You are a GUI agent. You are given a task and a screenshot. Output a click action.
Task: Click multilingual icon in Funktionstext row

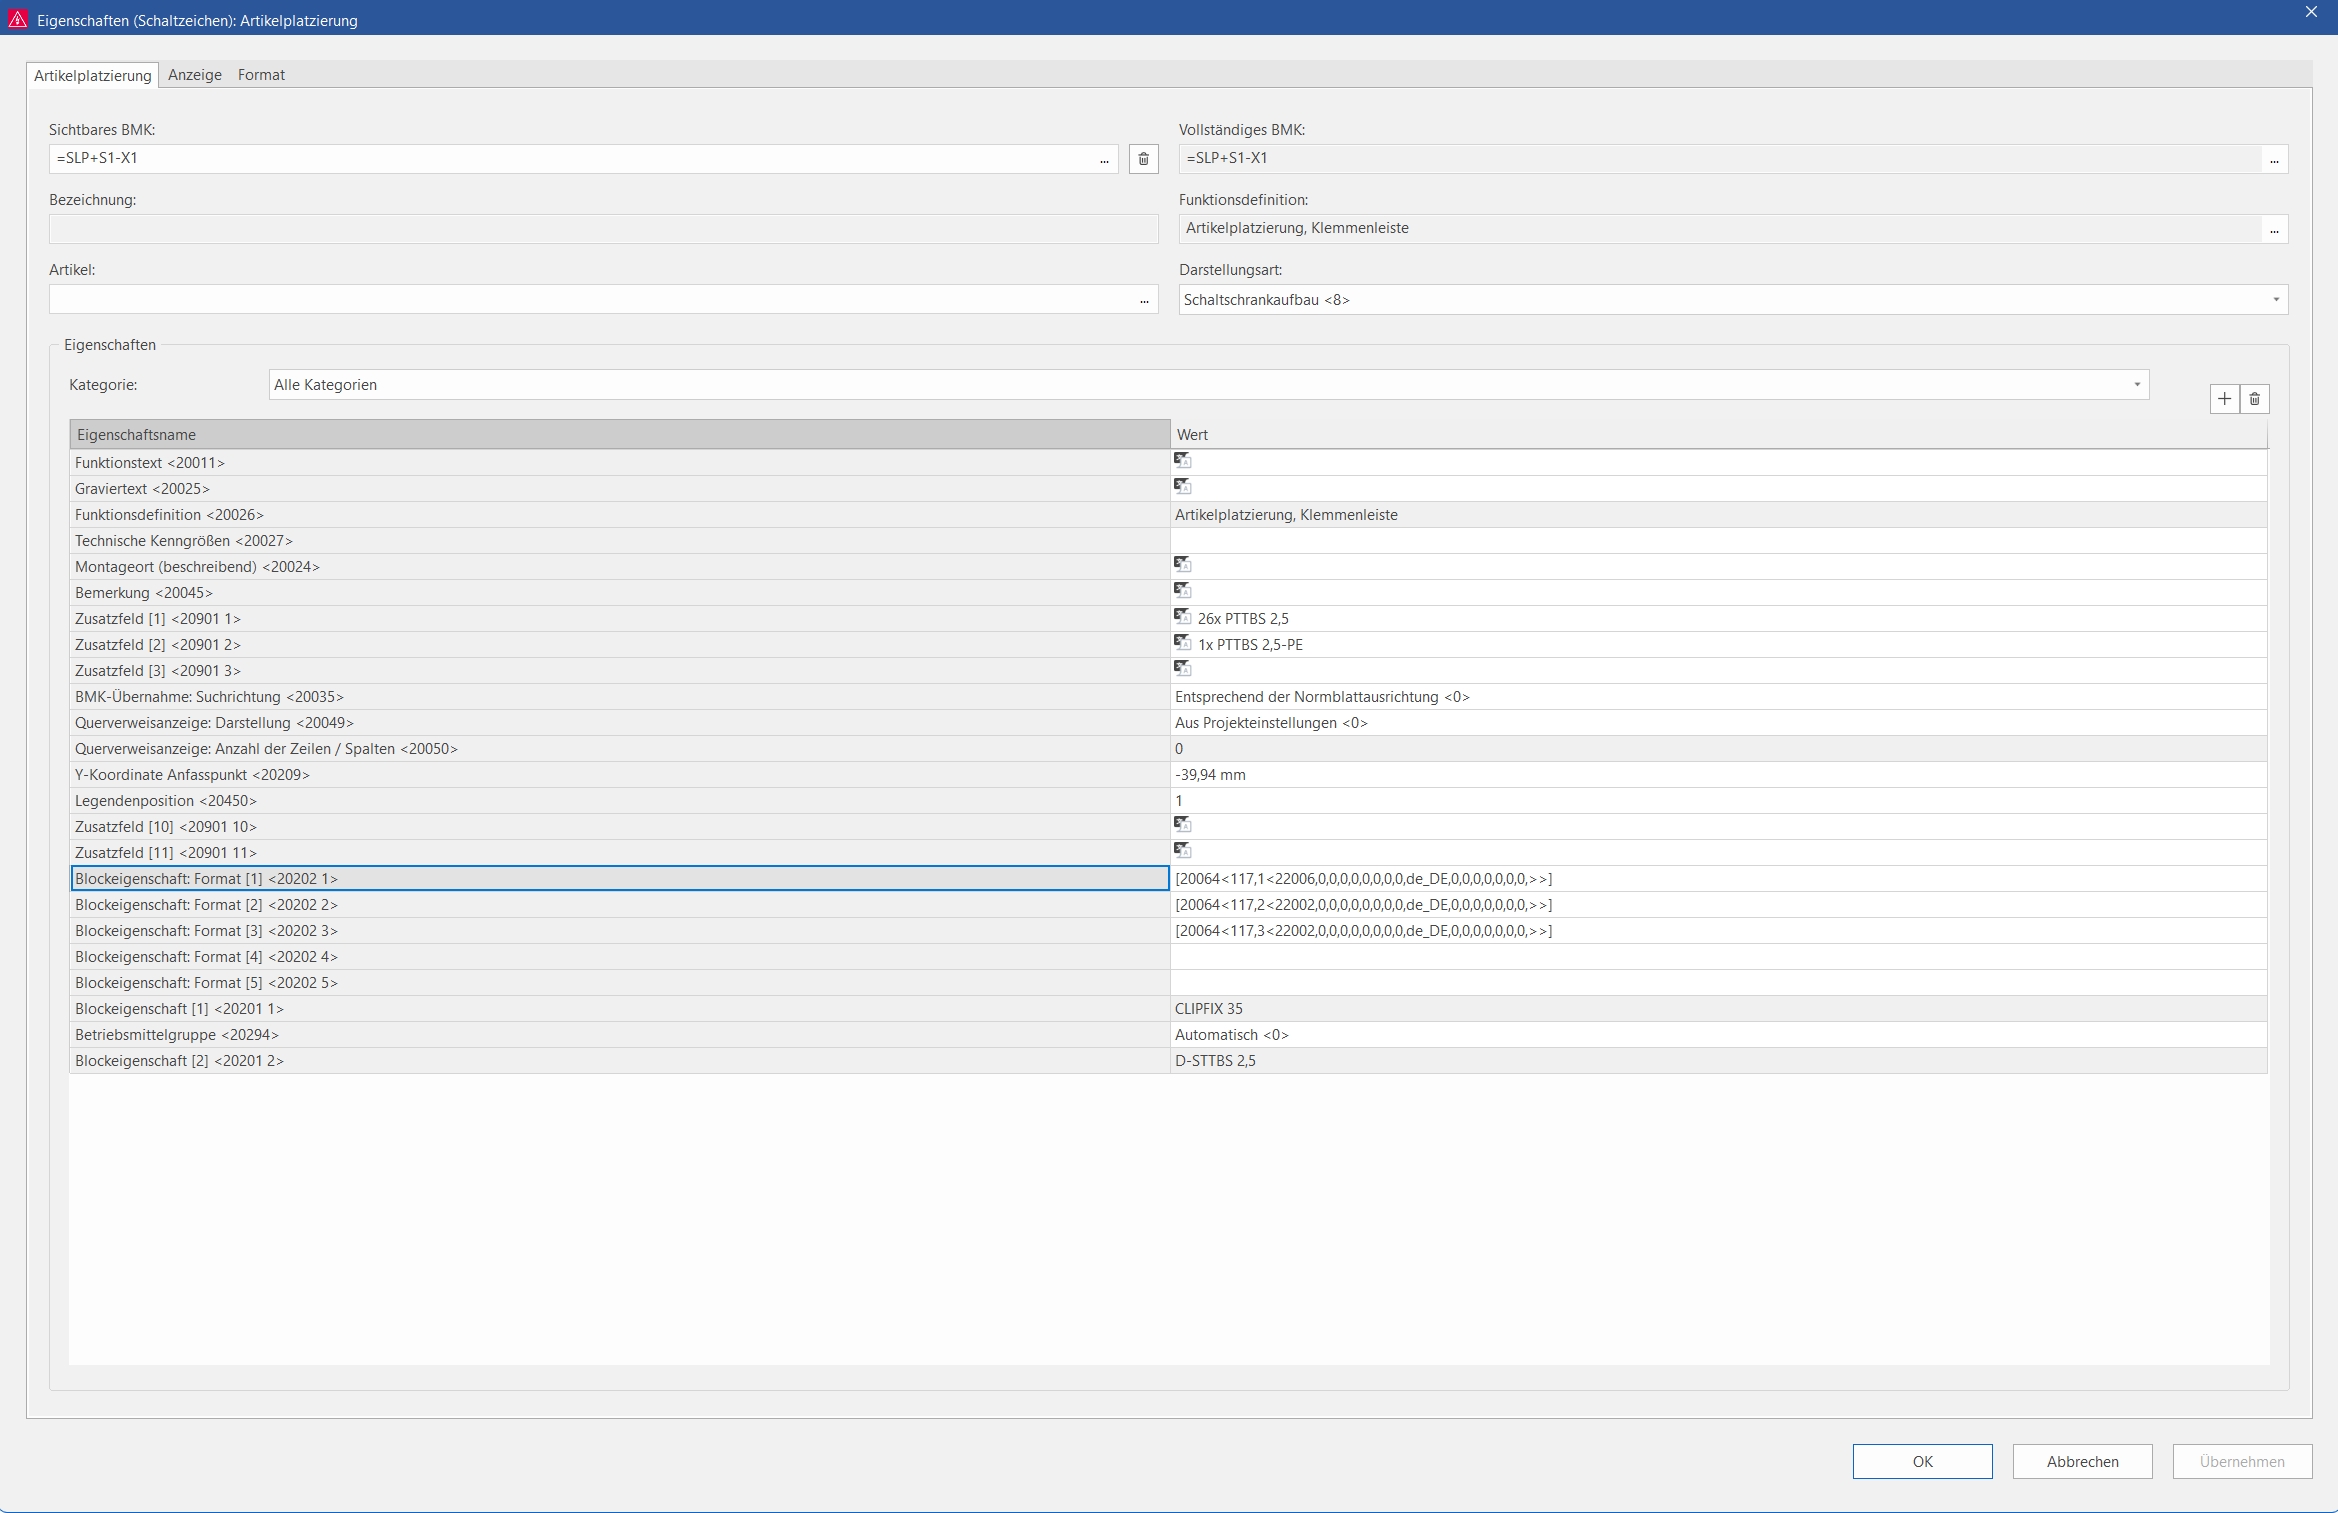pos(1182,461)
